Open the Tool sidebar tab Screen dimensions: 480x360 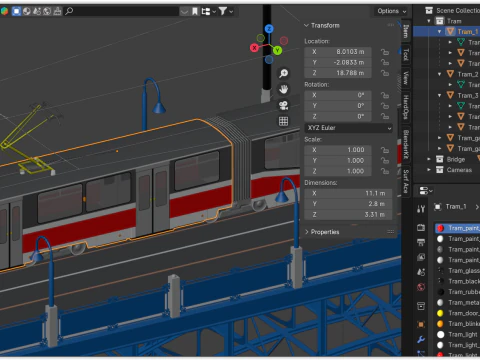406,54
